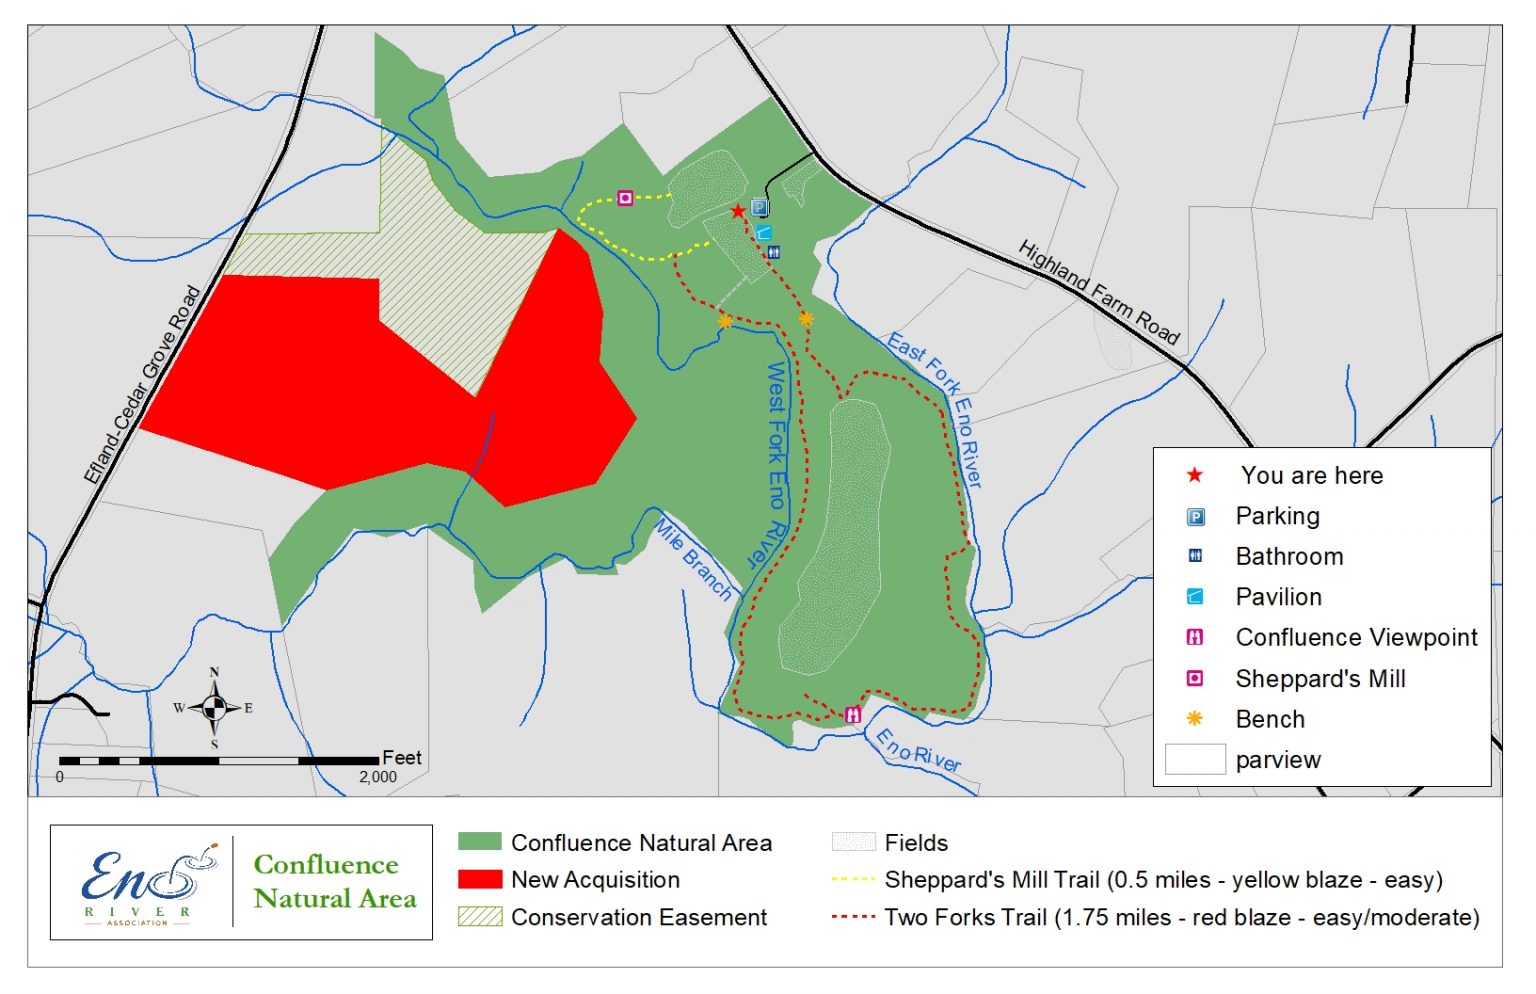The image size is (1536, 994).
Task: Click the Confluence Viewpoint marker on the map
Action: point(853,714)
